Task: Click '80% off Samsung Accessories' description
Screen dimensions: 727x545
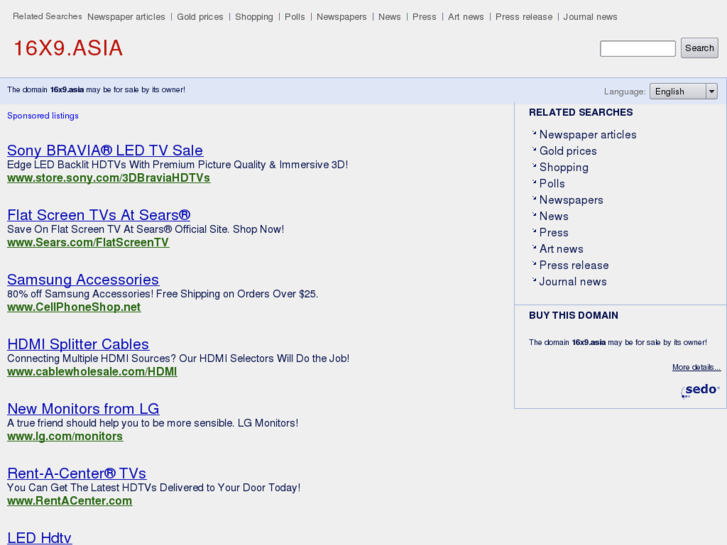Action: (163, 294)
